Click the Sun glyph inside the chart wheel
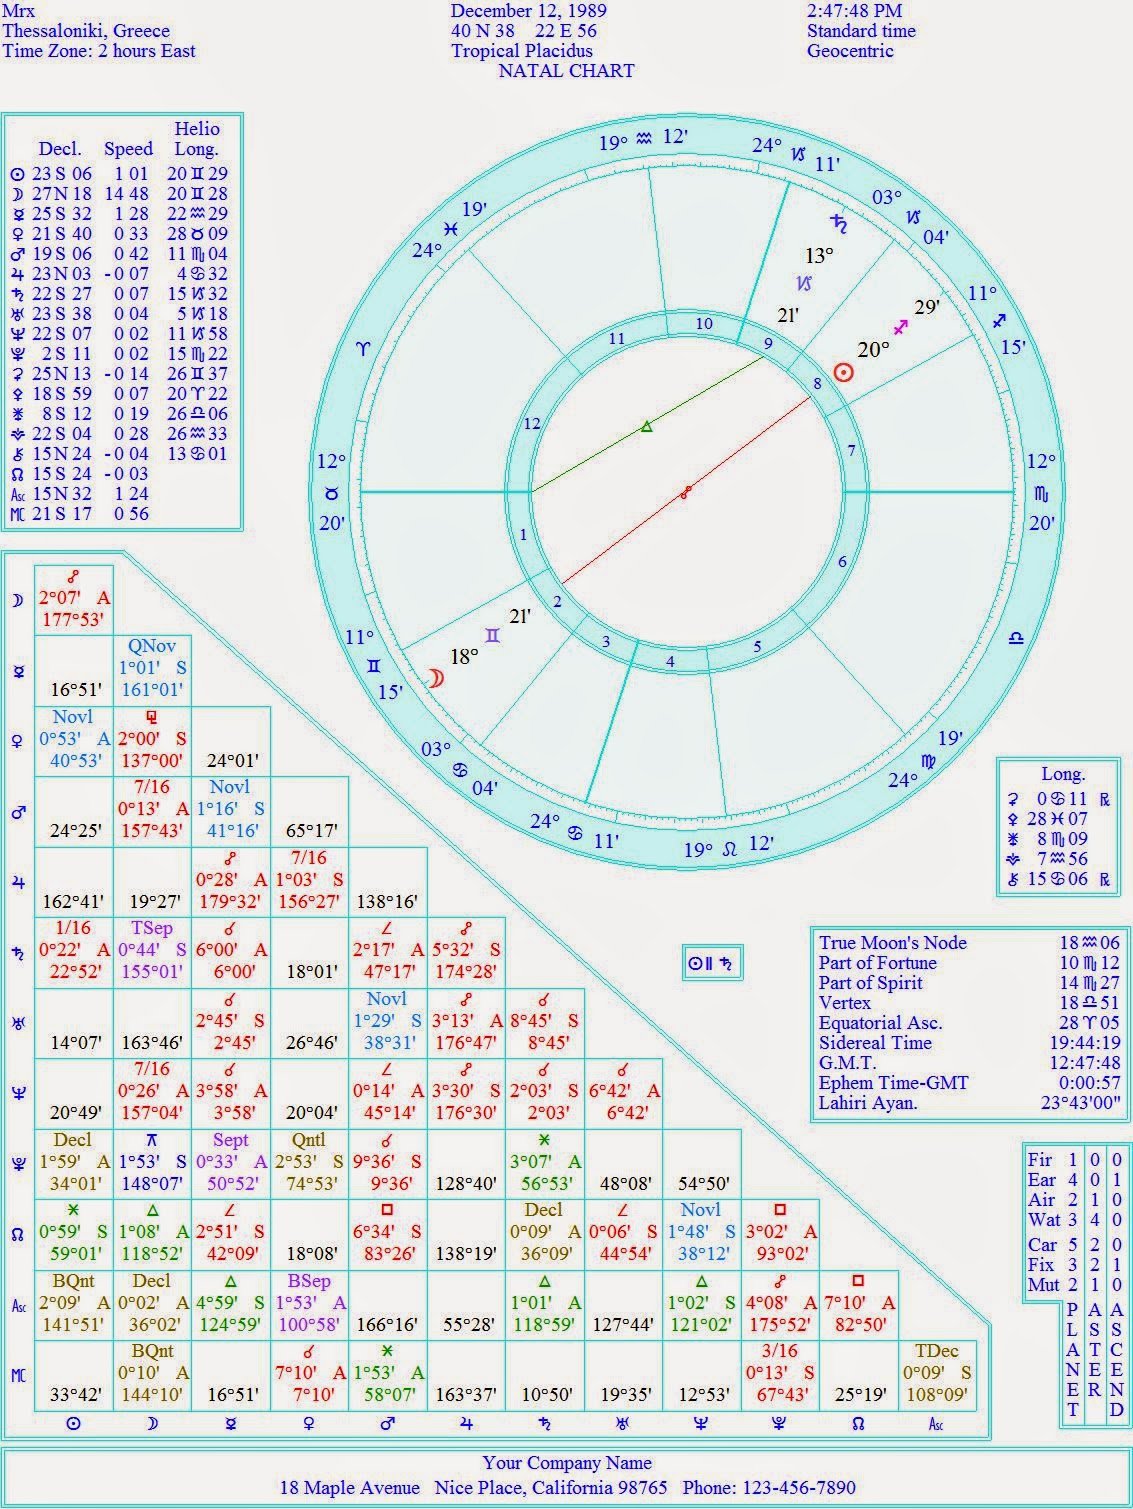 [x=844, y=373]
